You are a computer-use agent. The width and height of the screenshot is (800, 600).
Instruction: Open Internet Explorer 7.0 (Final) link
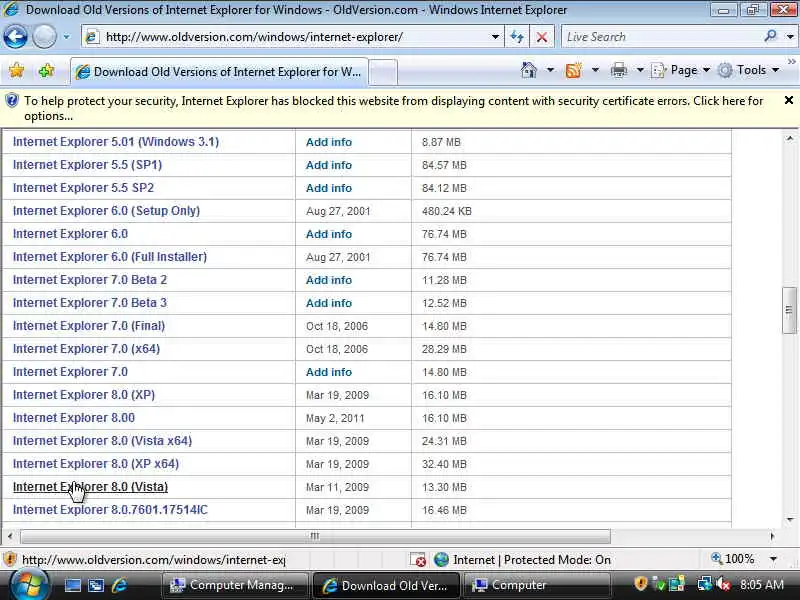(89, 326)
